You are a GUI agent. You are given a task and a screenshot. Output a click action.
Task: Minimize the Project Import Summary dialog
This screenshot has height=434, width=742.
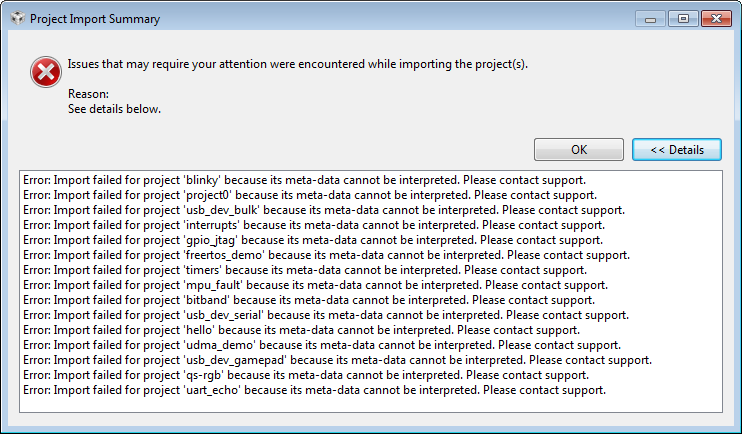click(x=650, y=19)
